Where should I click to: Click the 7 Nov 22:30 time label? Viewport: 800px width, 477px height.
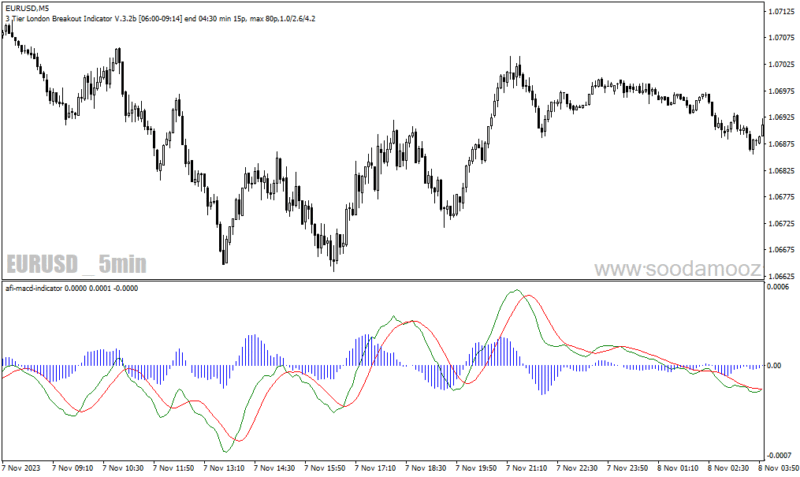pos(577,468)
